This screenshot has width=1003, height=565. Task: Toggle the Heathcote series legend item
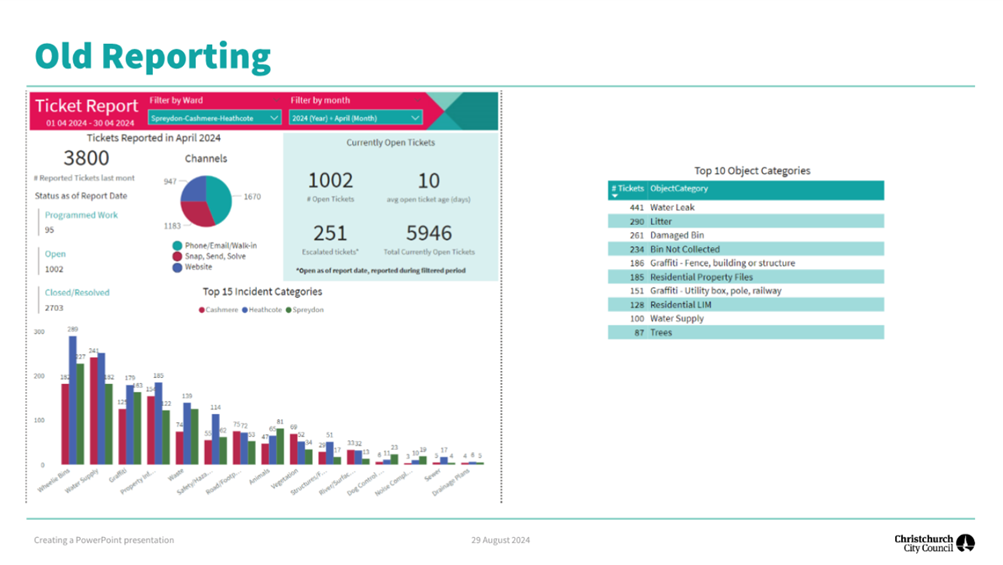262,310
